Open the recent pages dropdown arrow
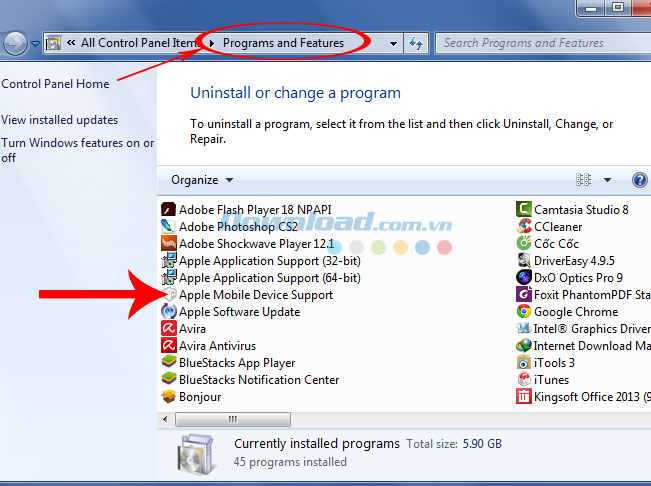The height and width of the screenshot is (486, 651). pos(35,43)
